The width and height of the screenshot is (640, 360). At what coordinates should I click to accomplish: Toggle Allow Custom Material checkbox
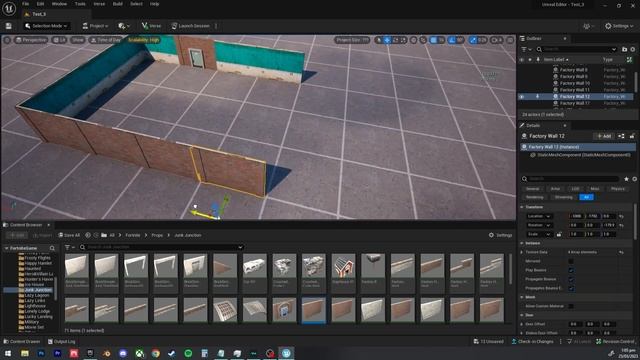(571, 306)
